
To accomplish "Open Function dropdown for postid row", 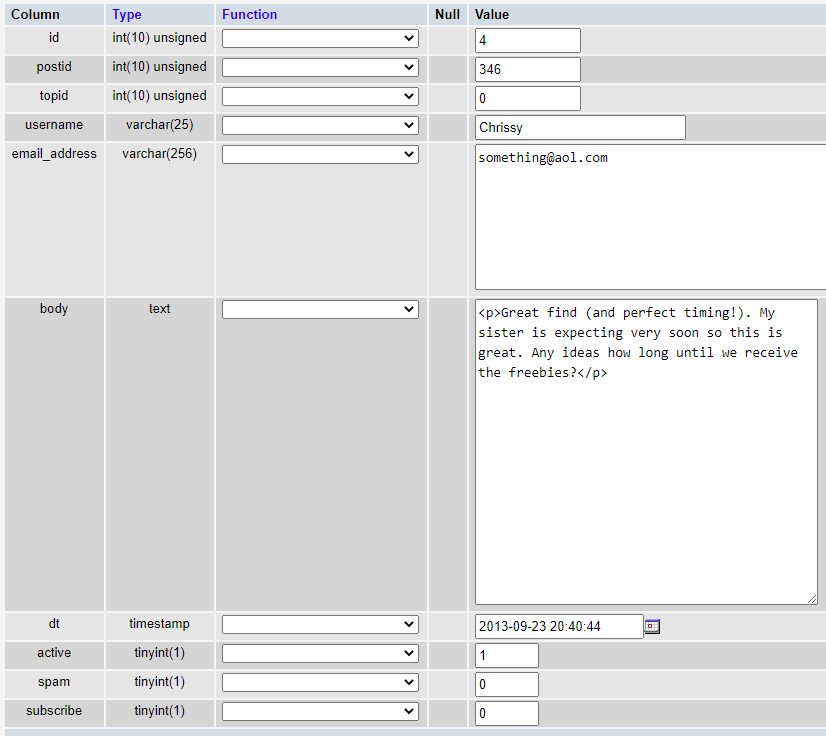I will (x=320, y=67).
